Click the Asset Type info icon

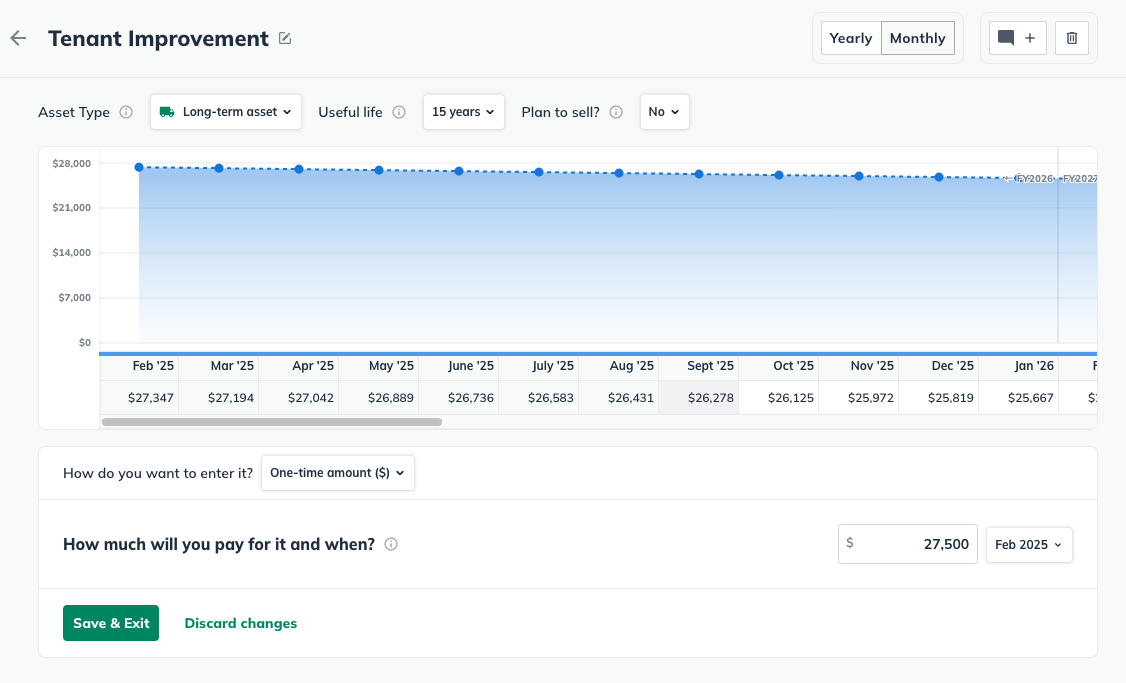(126, 112)
